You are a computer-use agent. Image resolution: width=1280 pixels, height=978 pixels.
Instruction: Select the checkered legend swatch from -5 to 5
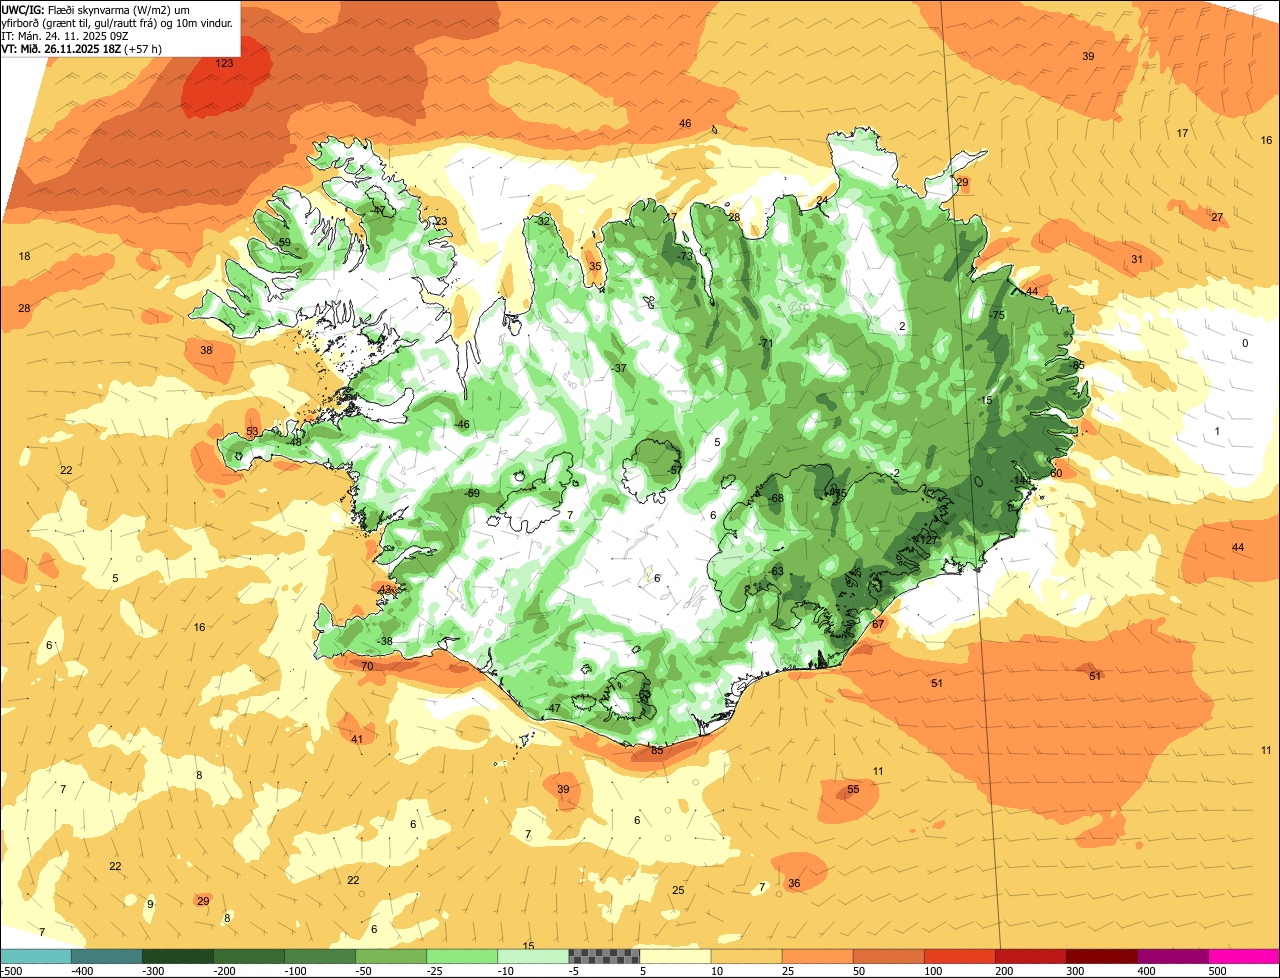point(604,956)
